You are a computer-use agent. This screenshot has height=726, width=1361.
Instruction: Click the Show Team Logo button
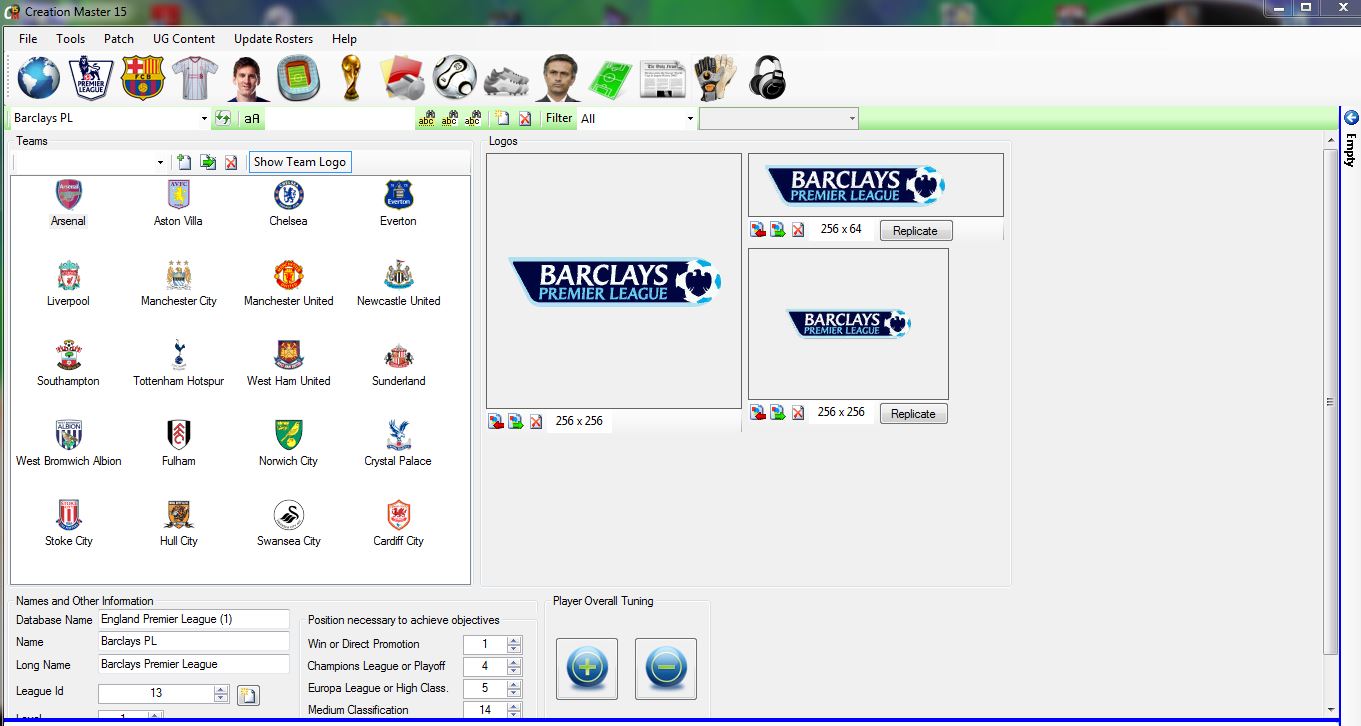click(x=300, y=162)
